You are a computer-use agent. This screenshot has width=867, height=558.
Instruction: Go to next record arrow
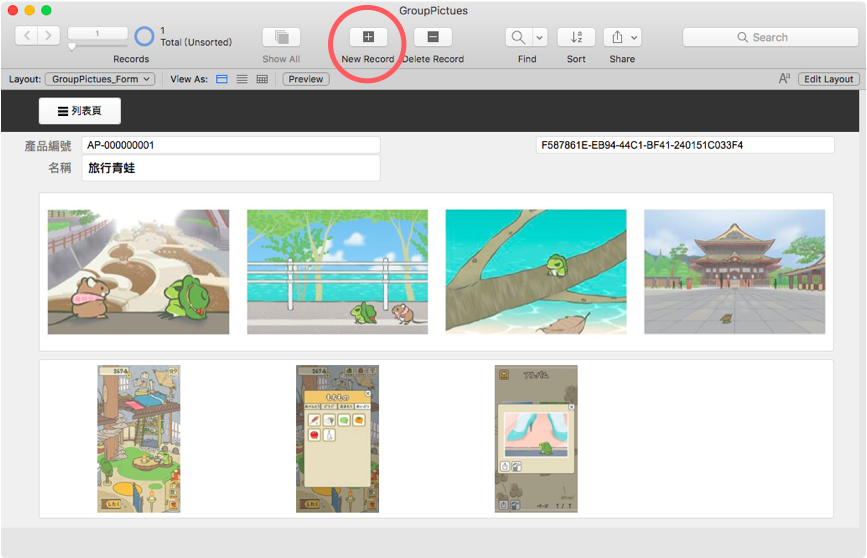click(x=49, y=36)
